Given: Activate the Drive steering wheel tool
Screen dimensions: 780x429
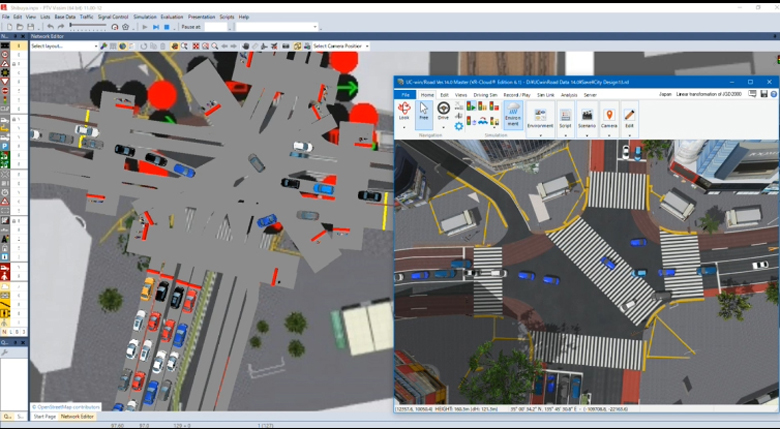Looking at the screenshot, I should (x=443, y=110).
